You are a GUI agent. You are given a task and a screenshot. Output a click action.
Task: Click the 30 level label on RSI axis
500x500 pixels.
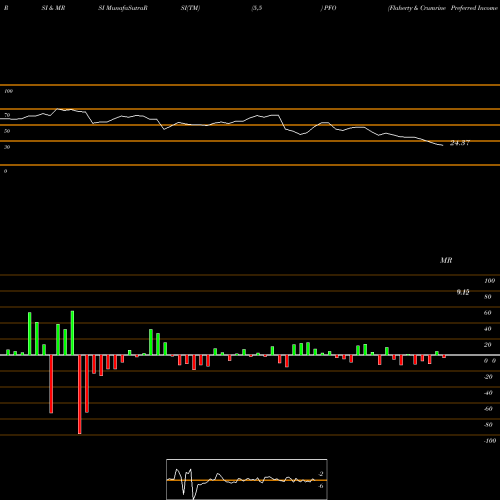click(x=7, y=147)
